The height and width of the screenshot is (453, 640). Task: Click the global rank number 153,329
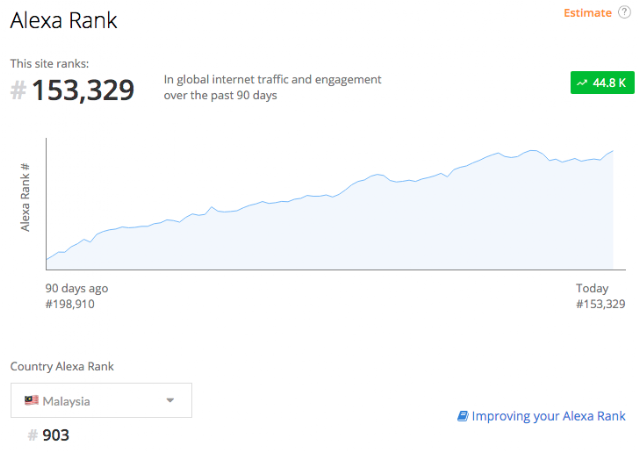83,90
